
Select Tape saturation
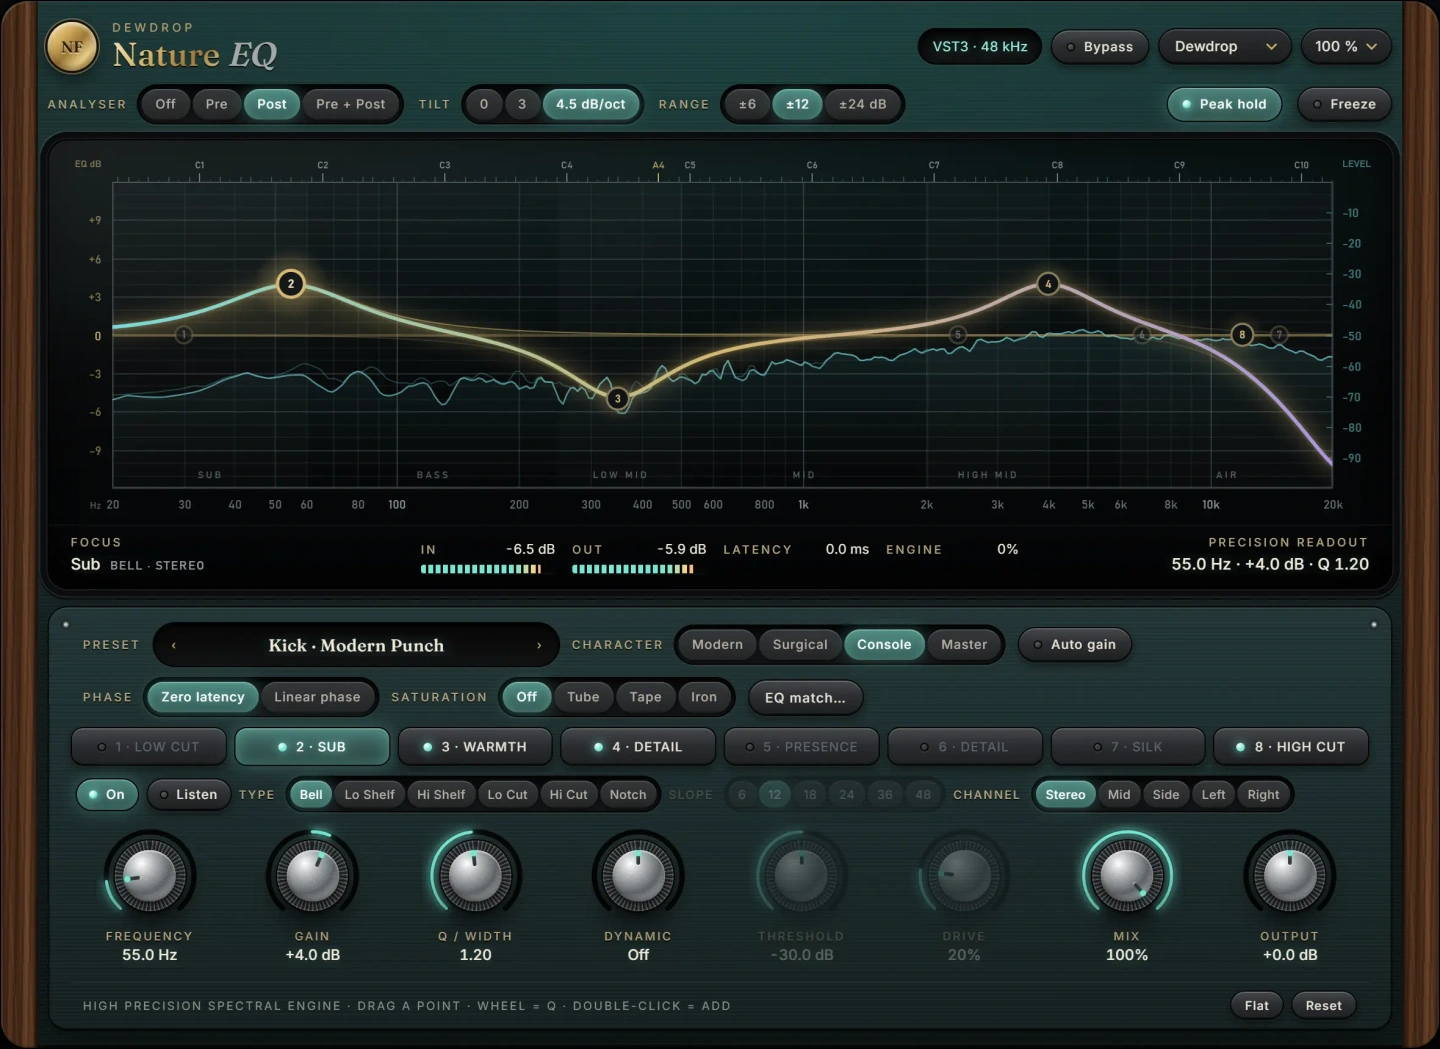point(645,697)
